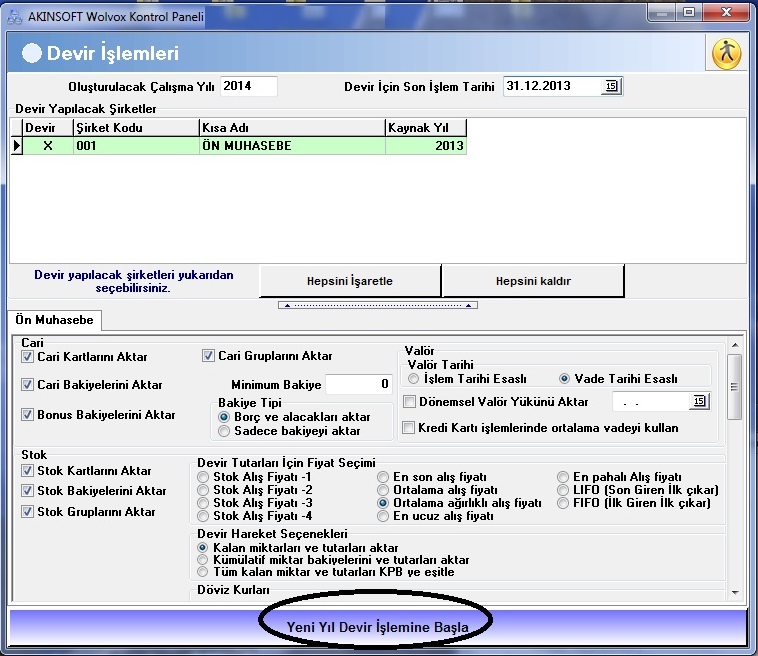Toggle Stok Gruplarını Aktar checkbox
The height and width of the screenshot is (656, 758).
pyautogui.click(x=28, y=511)
